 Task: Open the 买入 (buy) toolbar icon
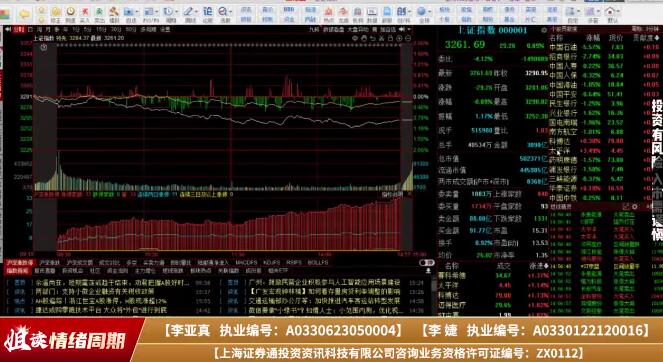coord(85,14)
